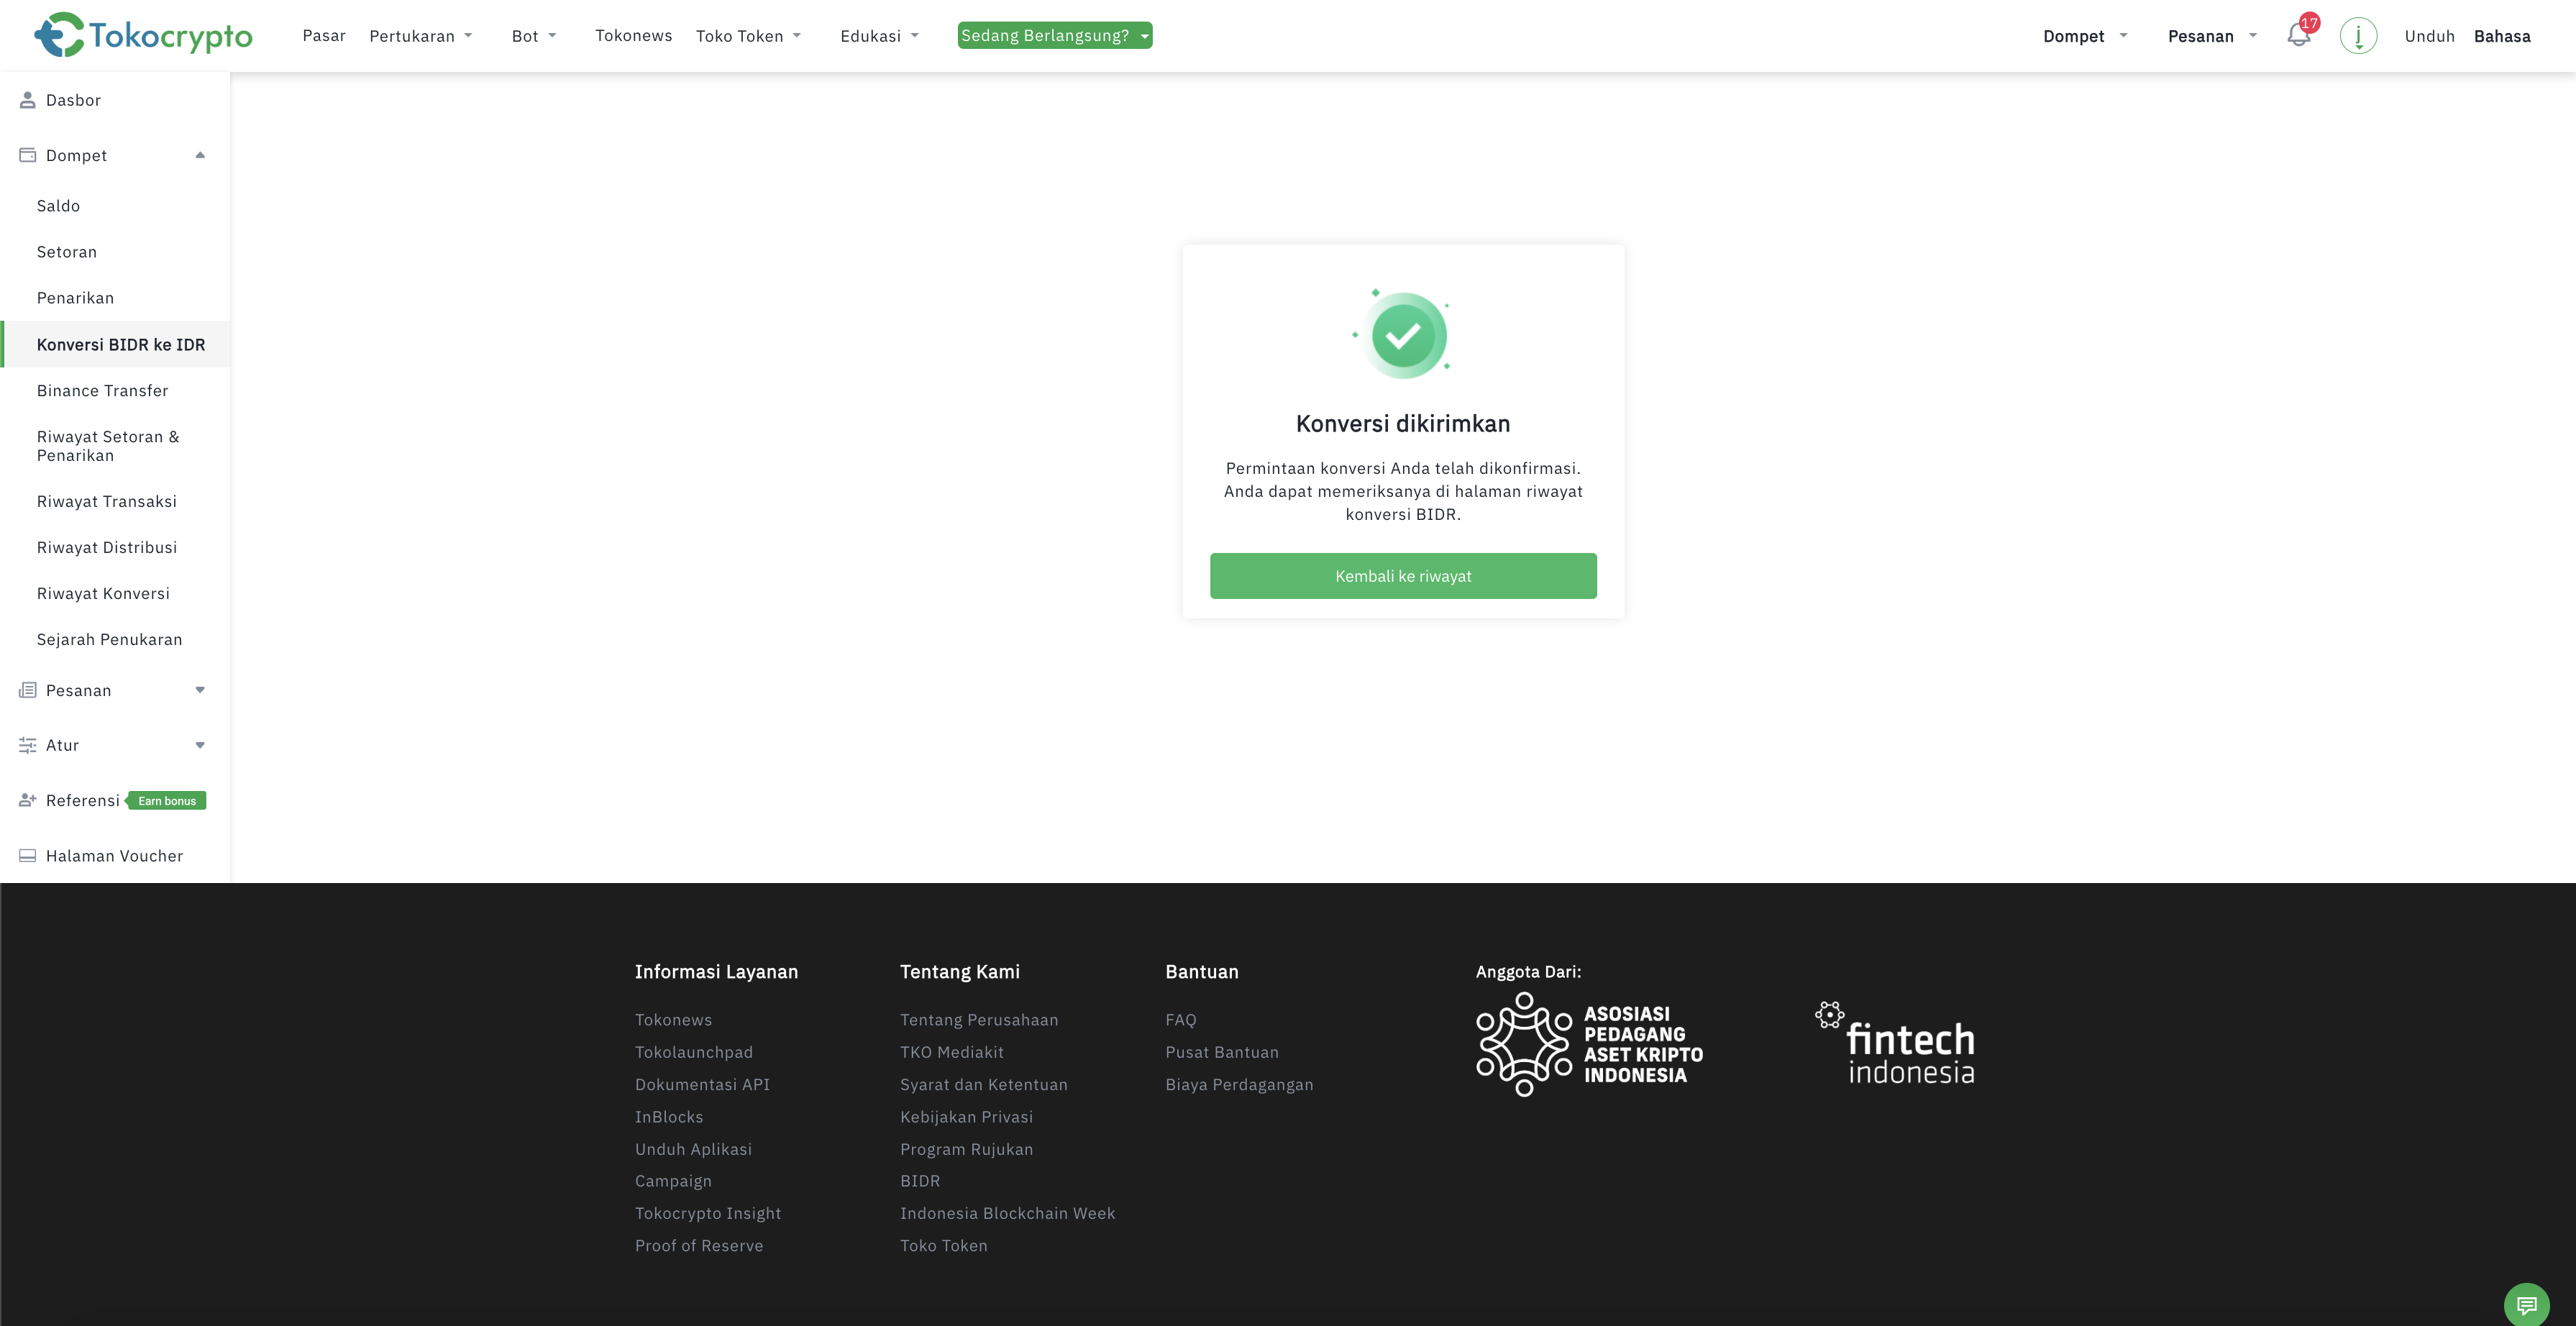Click the Unduh download link
Viewport: 2576px width, 1326px height.
[x=2429, y=35]
